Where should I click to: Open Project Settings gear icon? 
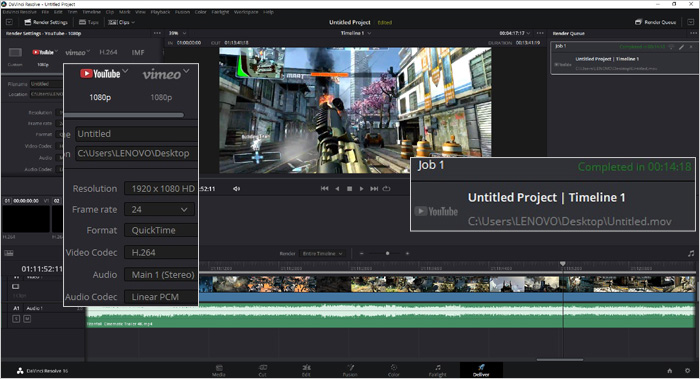(x=688, y=371)
